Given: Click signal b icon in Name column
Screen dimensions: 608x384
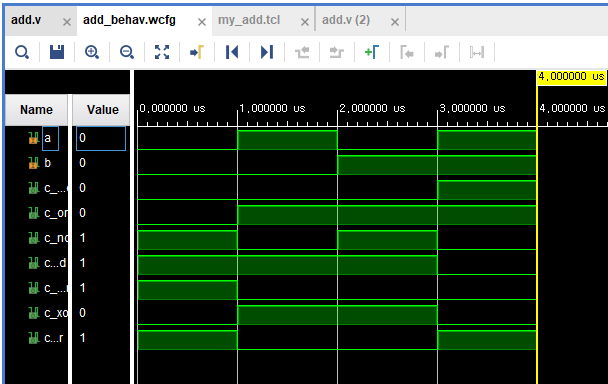Looking at the screenshot, I should point(34,163).
